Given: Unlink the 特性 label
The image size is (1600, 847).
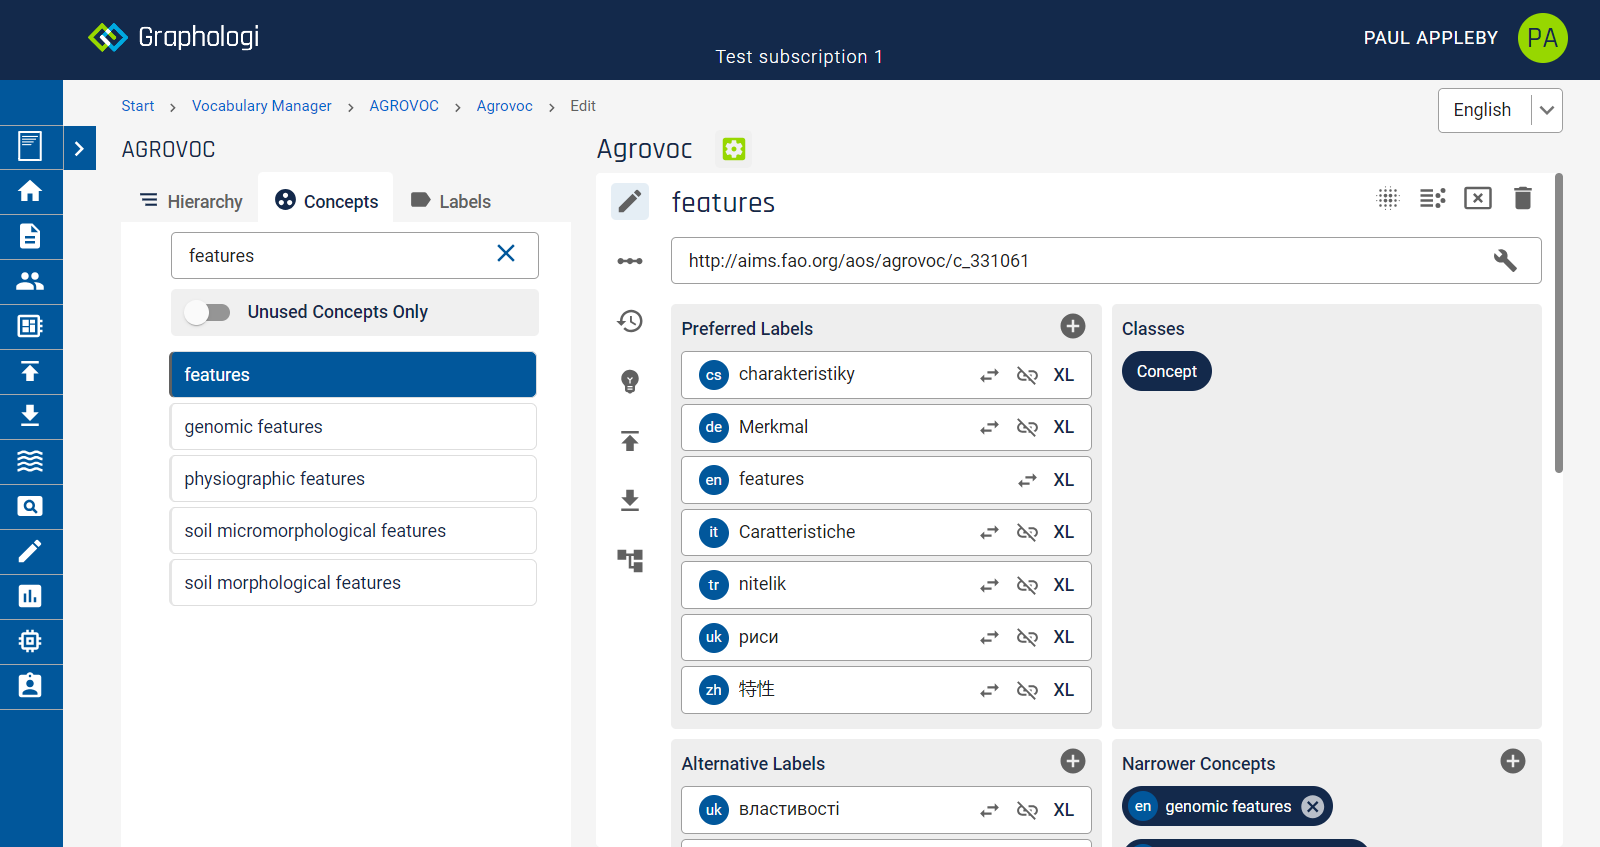Looking at the screenshot, I should 1027,690.
